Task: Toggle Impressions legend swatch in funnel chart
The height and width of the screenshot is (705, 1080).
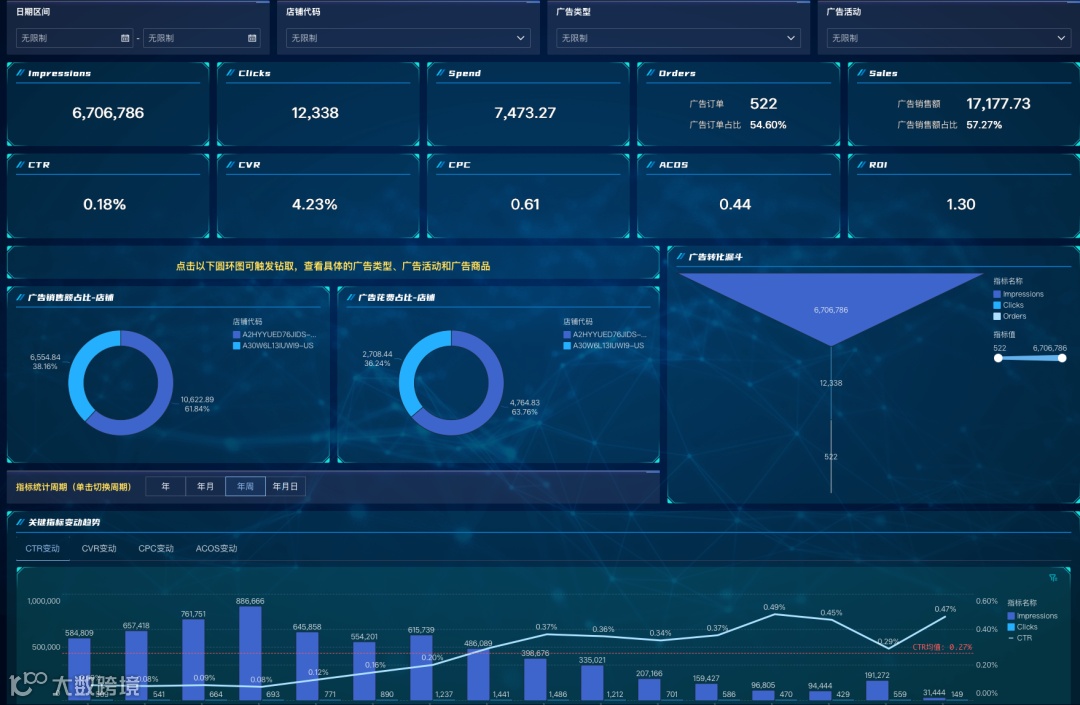Action: click(997, 294)
